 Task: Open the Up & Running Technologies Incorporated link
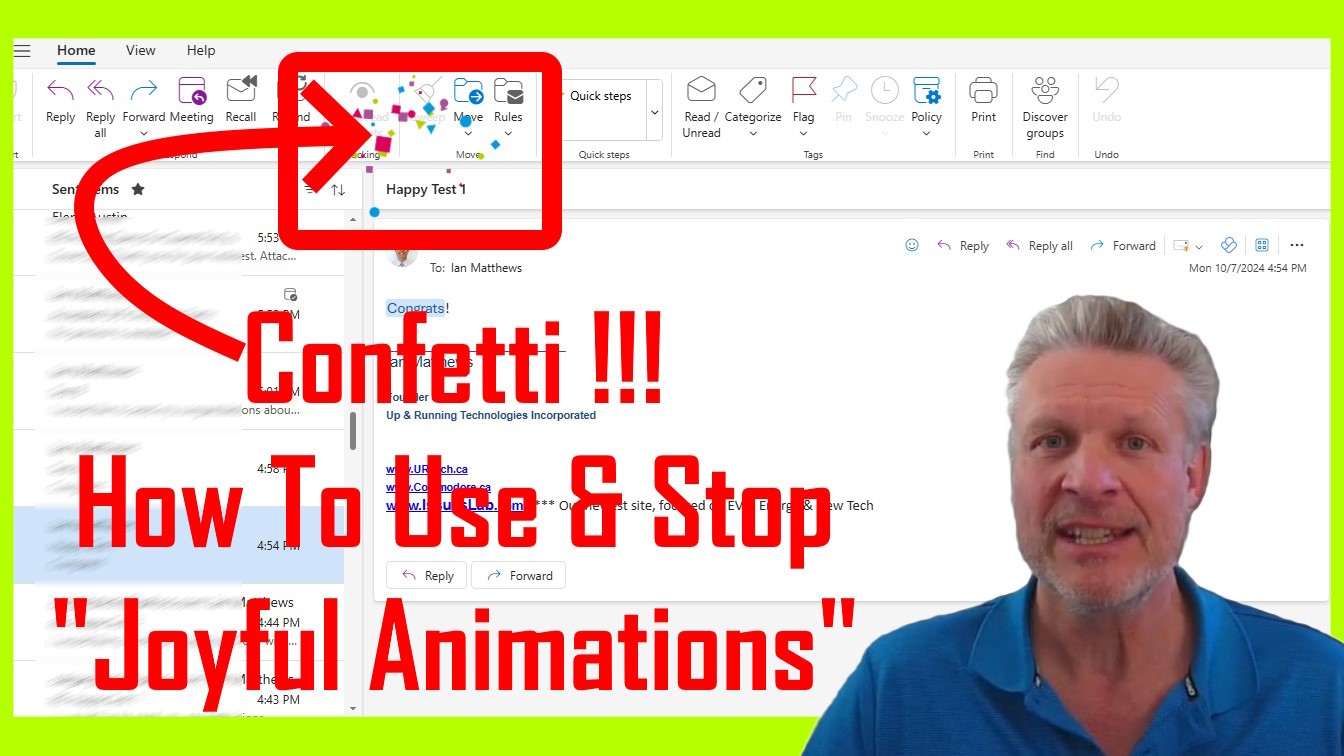(x=490, y=415)
